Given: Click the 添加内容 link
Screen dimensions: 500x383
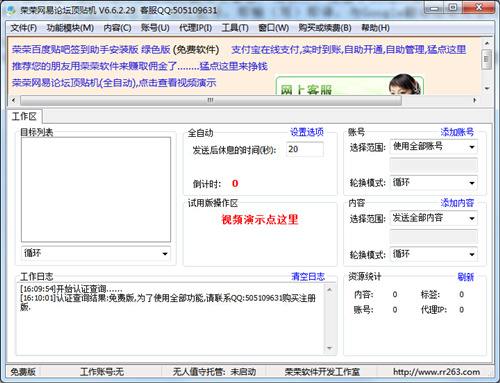Looking at the screenshot, I should tap(457, 202).
